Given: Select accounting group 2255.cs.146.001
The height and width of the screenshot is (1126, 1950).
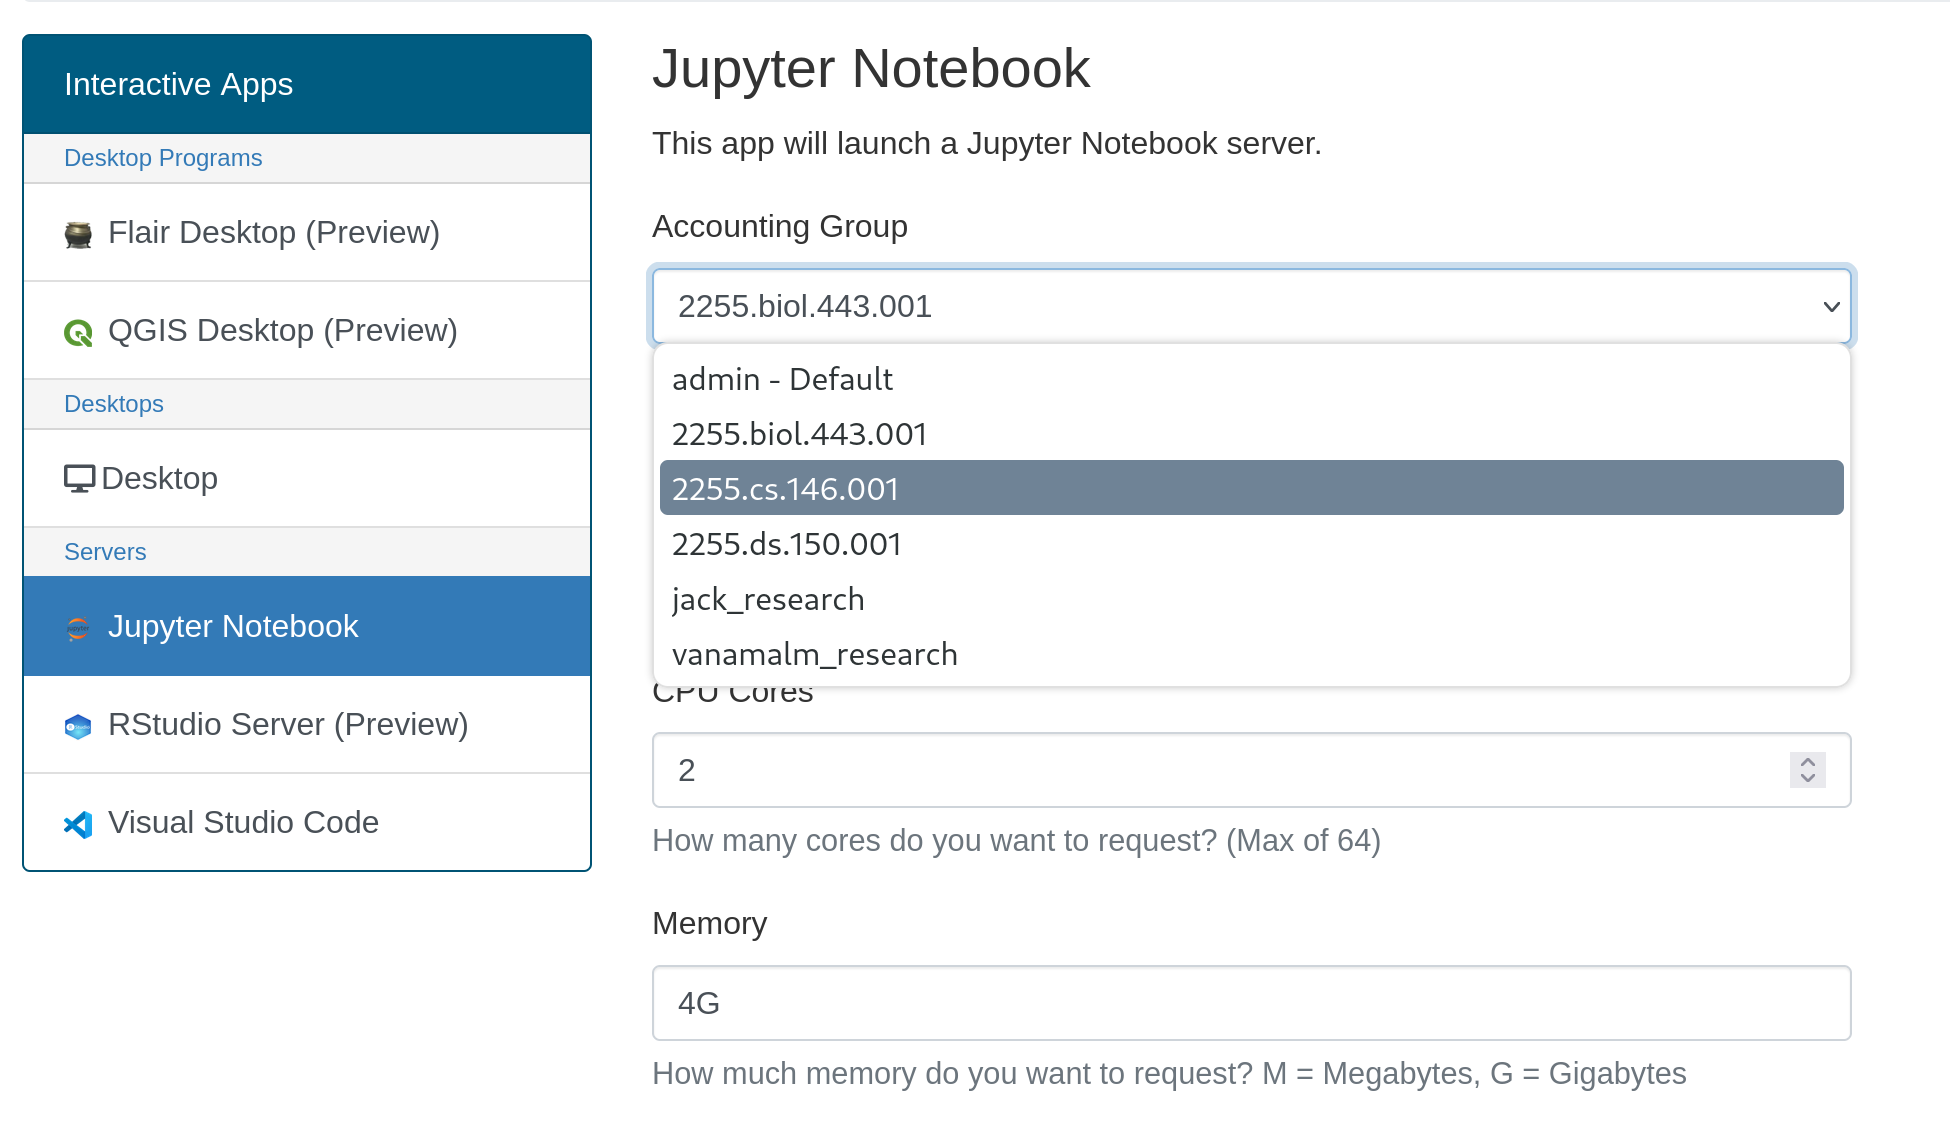Looking at the screenshot, I should pos(783,488).
